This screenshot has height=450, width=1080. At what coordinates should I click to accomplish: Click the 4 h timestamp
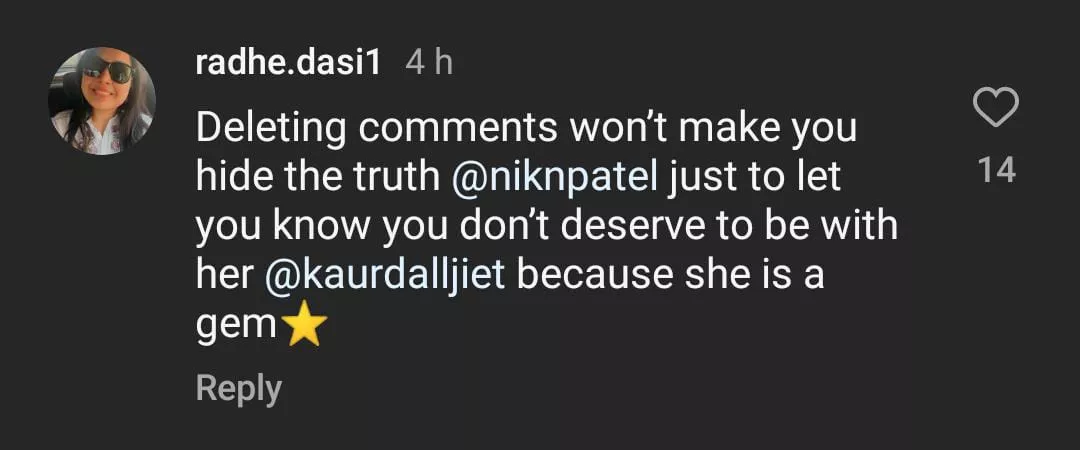(429, 64)
